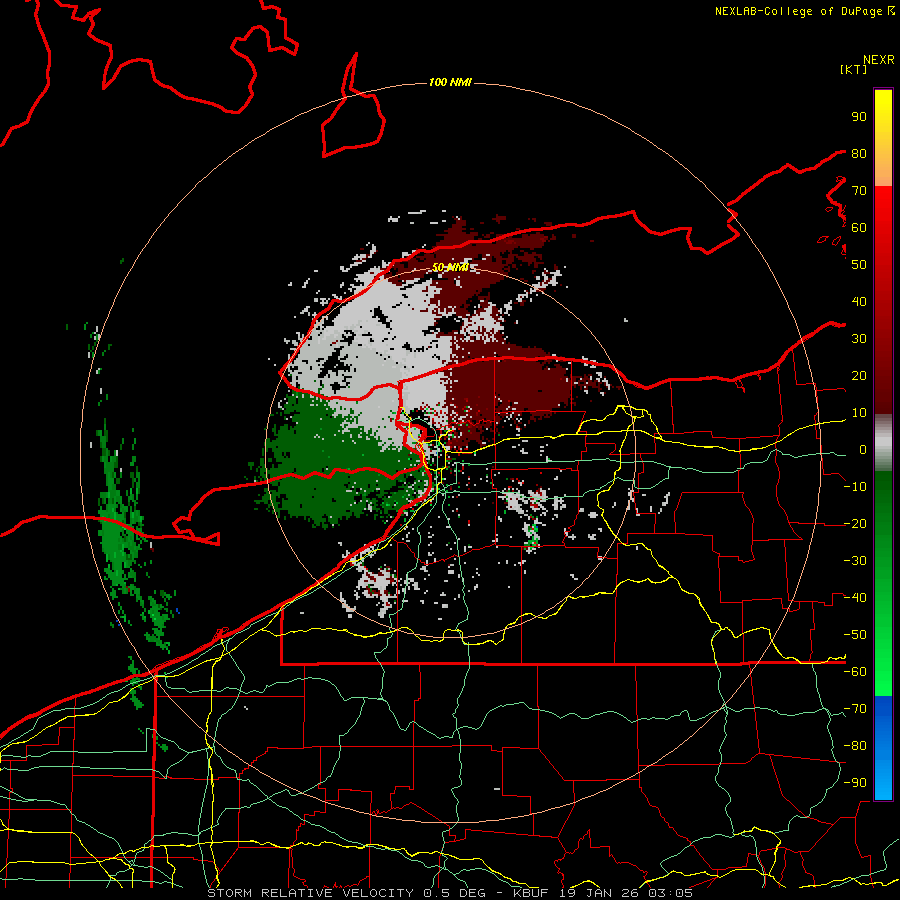Click the 70 value on velocity scale
This screenshot has height=900, width=900.
coord(859,191)
